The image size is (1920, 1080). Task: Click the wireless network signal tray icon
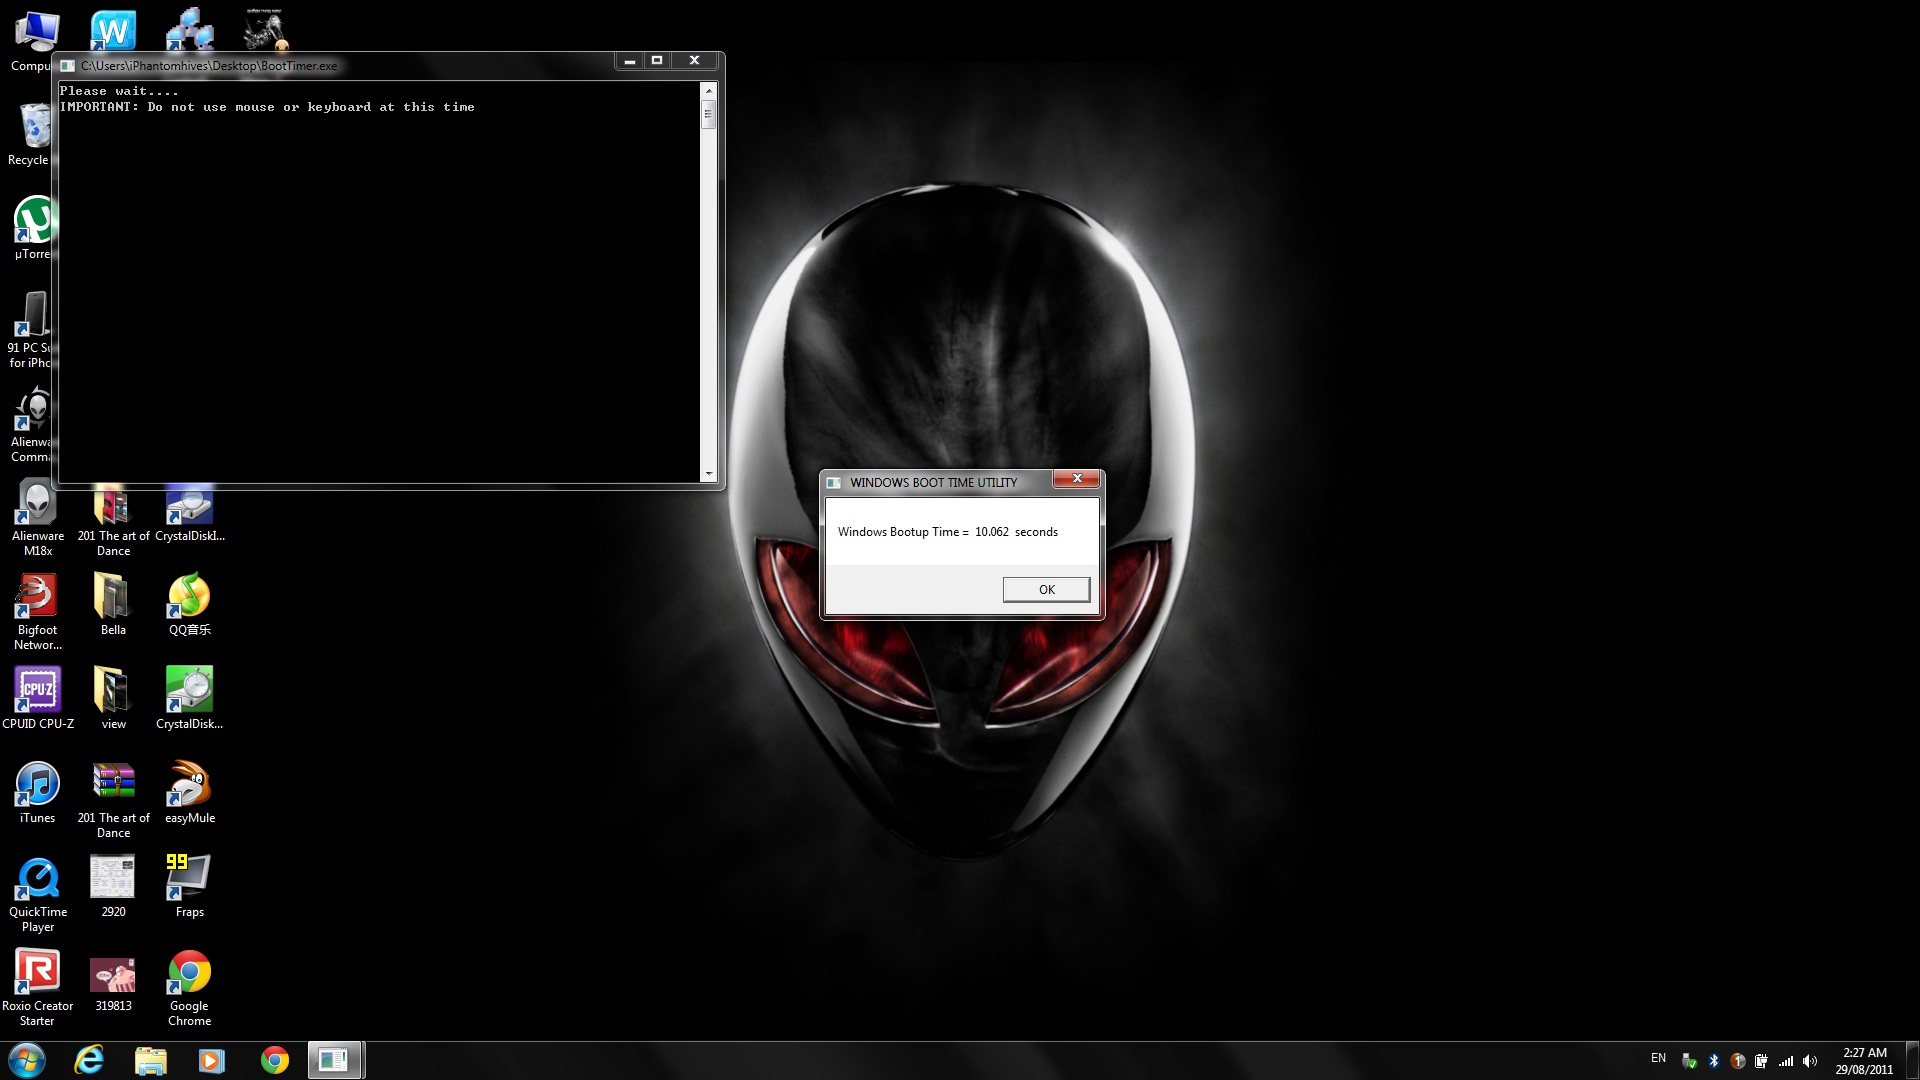[x=1785, y=1061]
